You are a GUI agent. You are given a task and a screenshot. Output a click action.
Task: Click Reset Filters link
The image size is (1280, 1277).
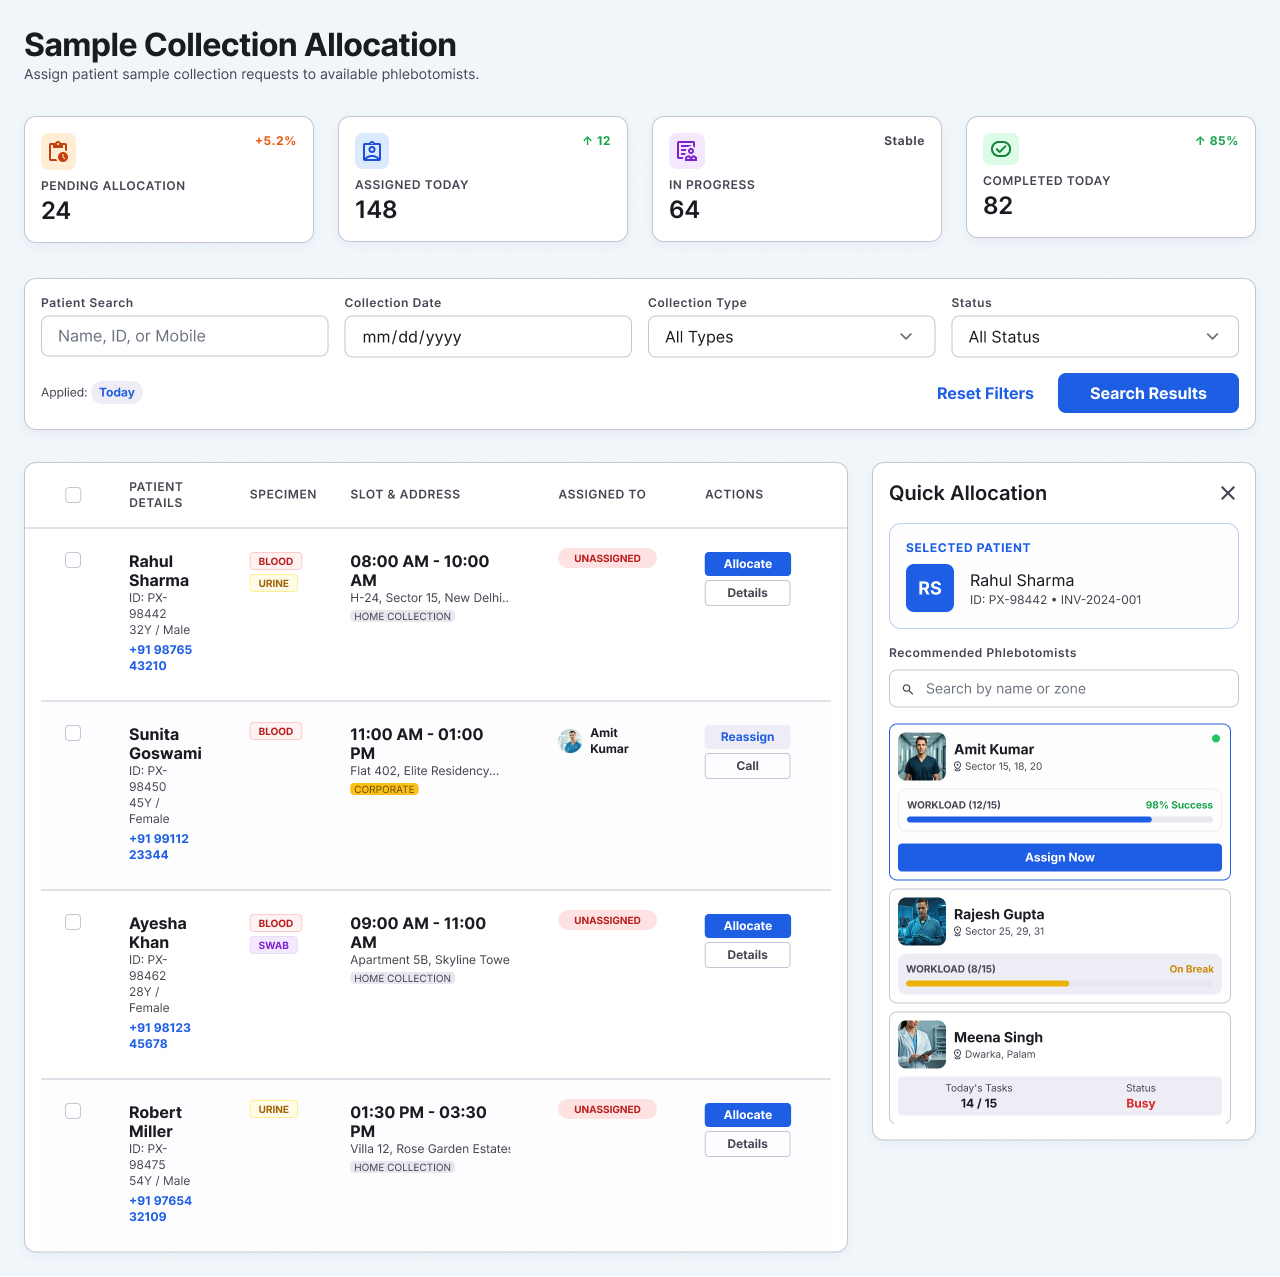(985, 393)
